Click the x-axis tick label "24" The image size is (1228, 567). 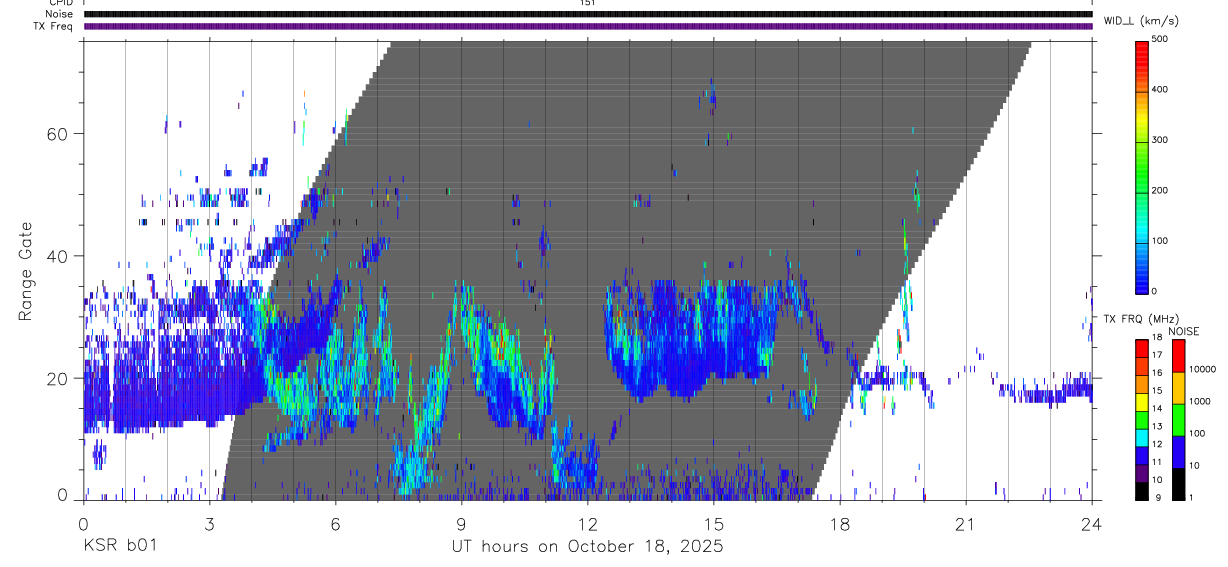click(1091, 523)
